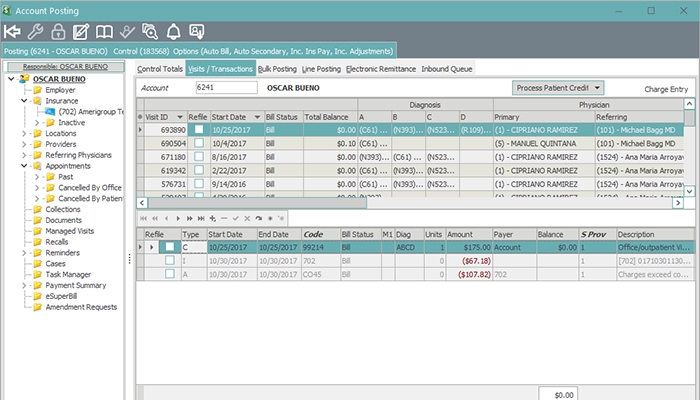Open the bell notifications icon

[173, 31]
